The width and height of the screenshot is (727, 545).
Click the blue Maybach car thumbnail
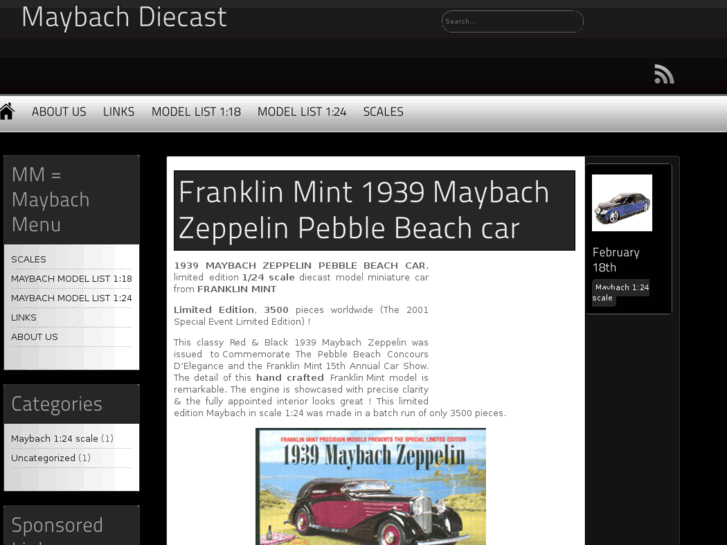(x=622, y=203)
